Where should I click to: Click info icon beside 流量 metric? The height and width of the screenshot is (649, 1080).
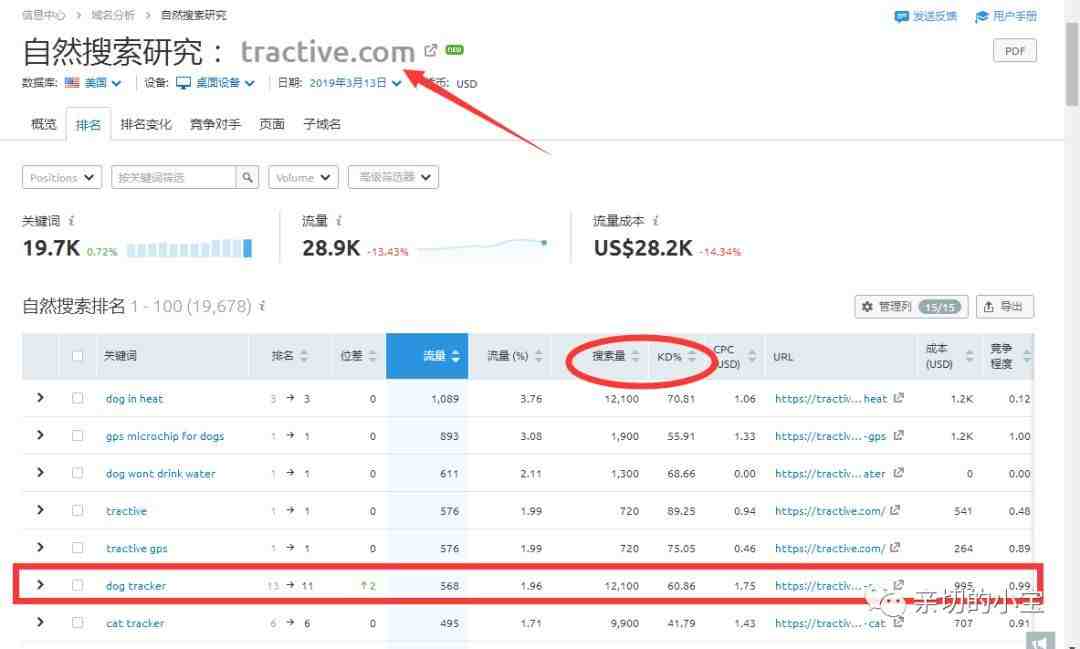(x=339, y=220)
